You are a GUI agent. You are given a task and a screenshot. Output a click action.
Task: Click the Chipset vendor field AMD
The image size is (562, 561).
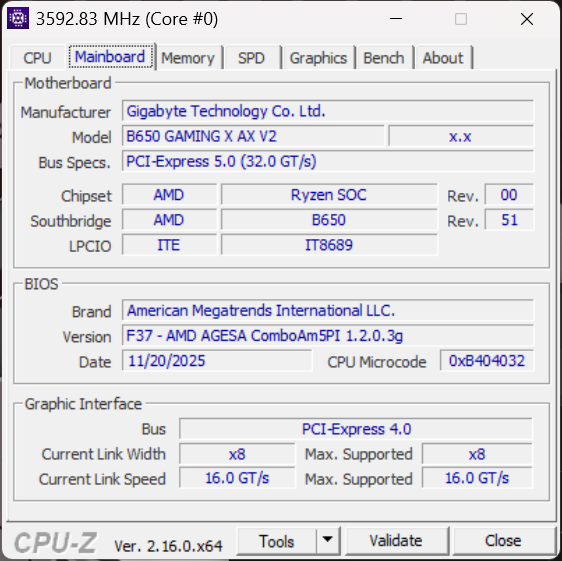tap(169, 195)
